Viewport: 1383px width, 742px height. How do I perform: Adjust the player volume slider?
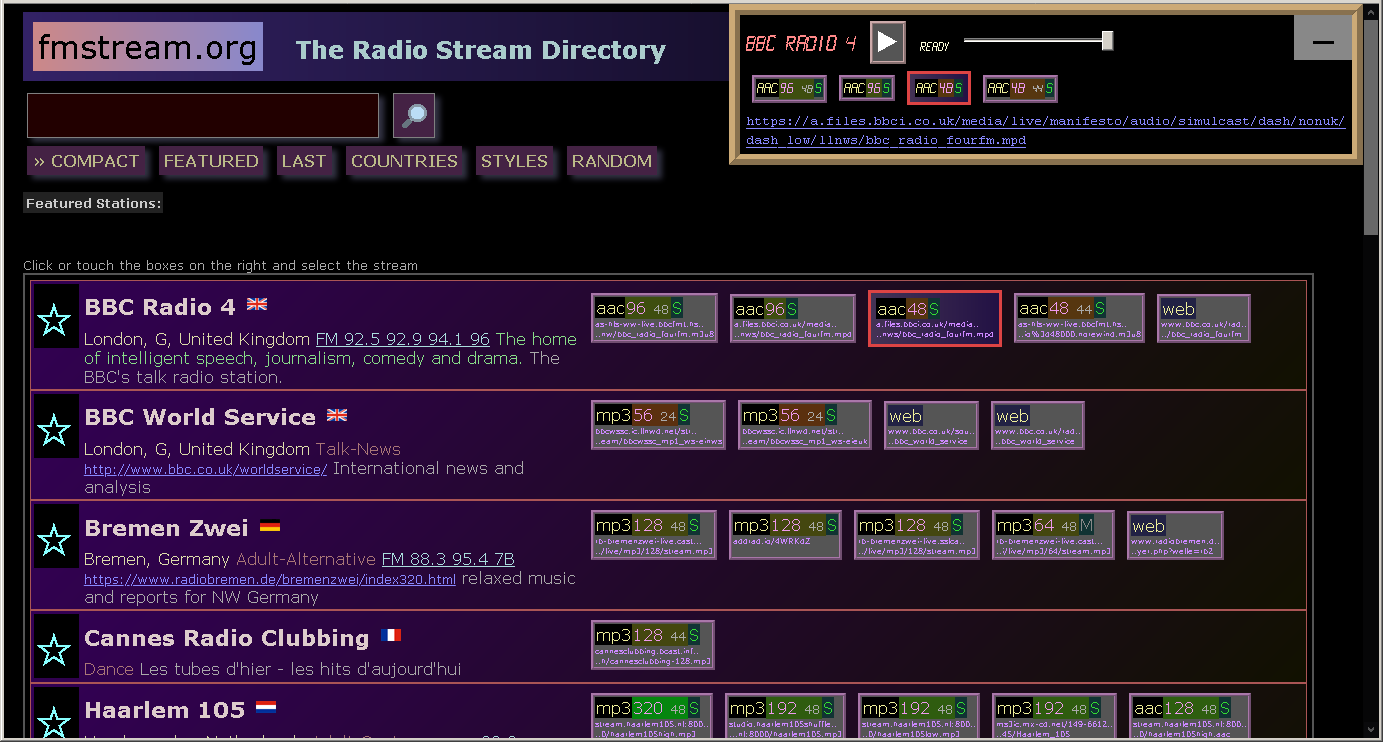click(x=1038, y=41)
